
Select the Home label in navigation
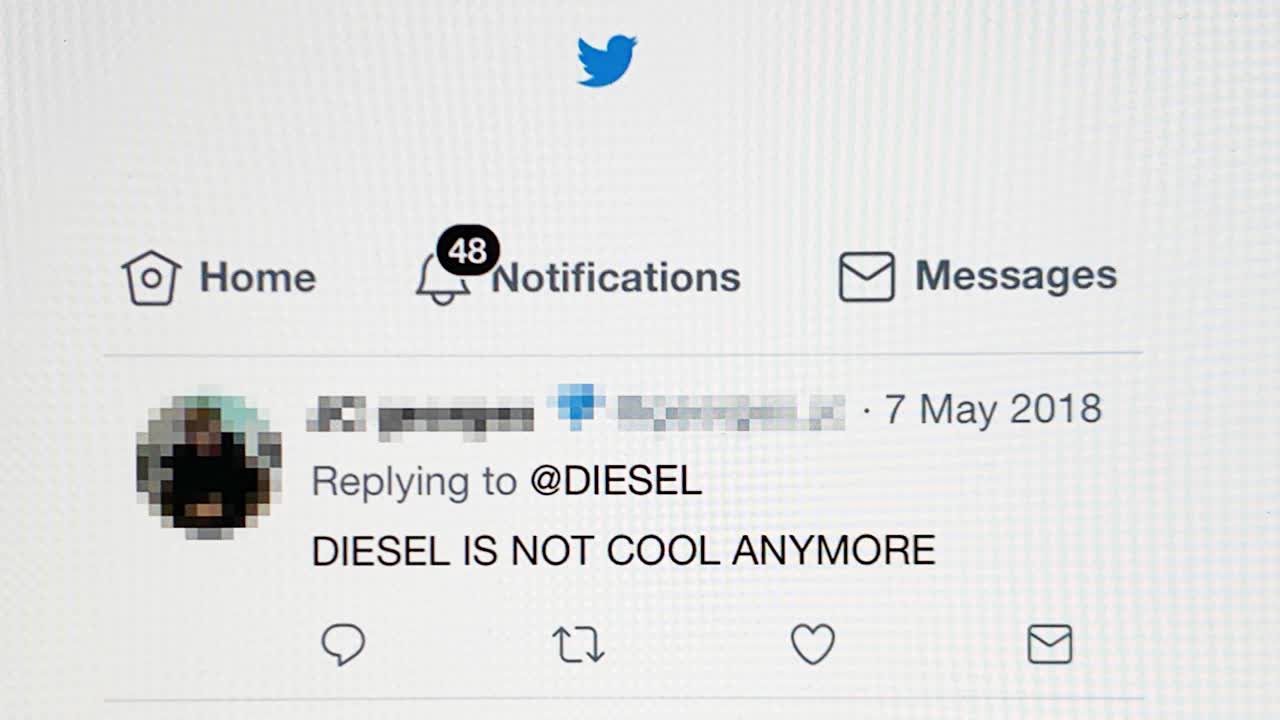click(x=257, y=277)
